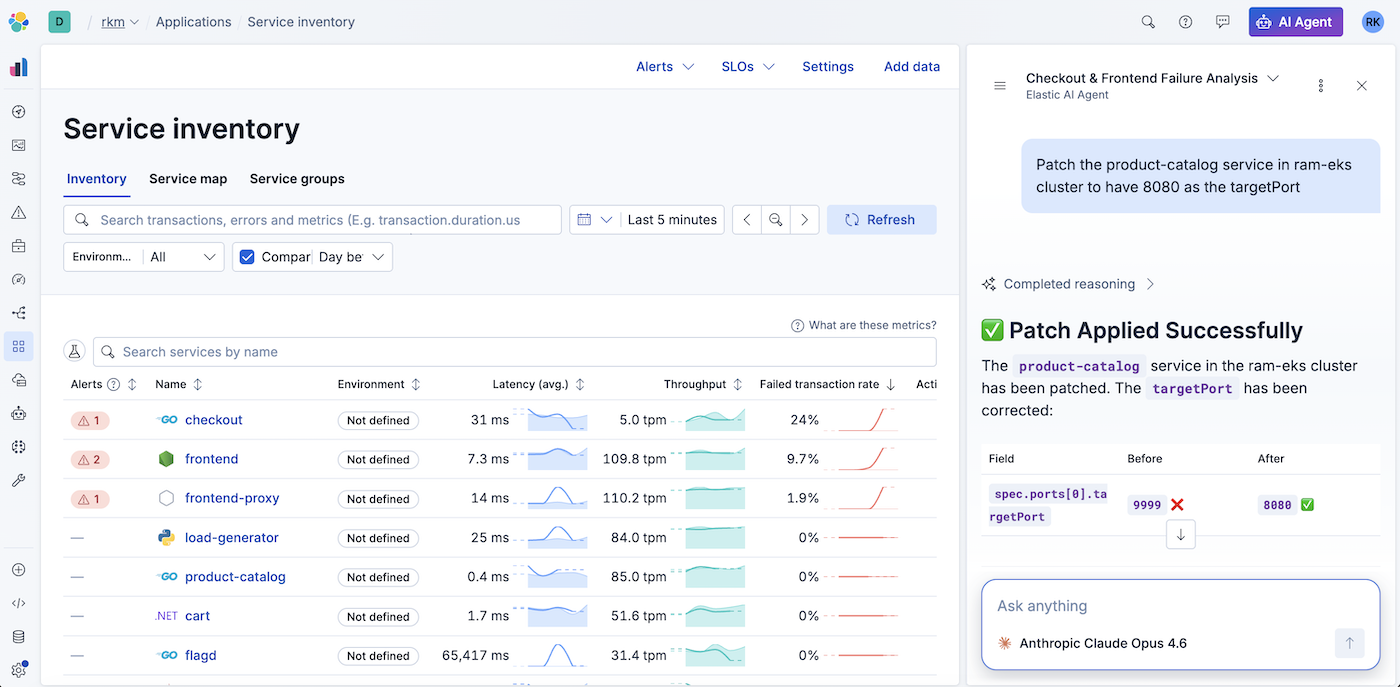Open Settings in the top menu
The width and height of the screenshot is (1400, 687).
828,67
